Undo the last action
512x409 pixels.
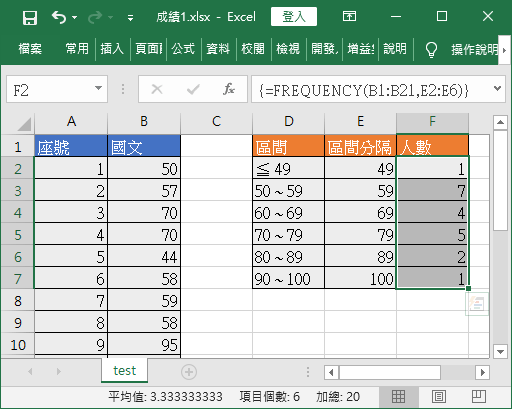coord(59,17)
